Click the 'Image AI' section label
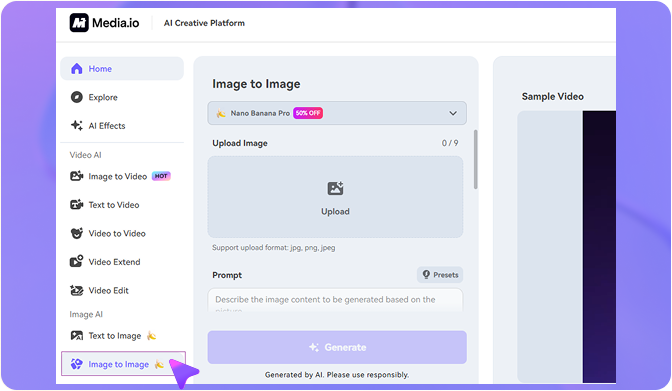 pyautogui.click(x=86, y=314)
